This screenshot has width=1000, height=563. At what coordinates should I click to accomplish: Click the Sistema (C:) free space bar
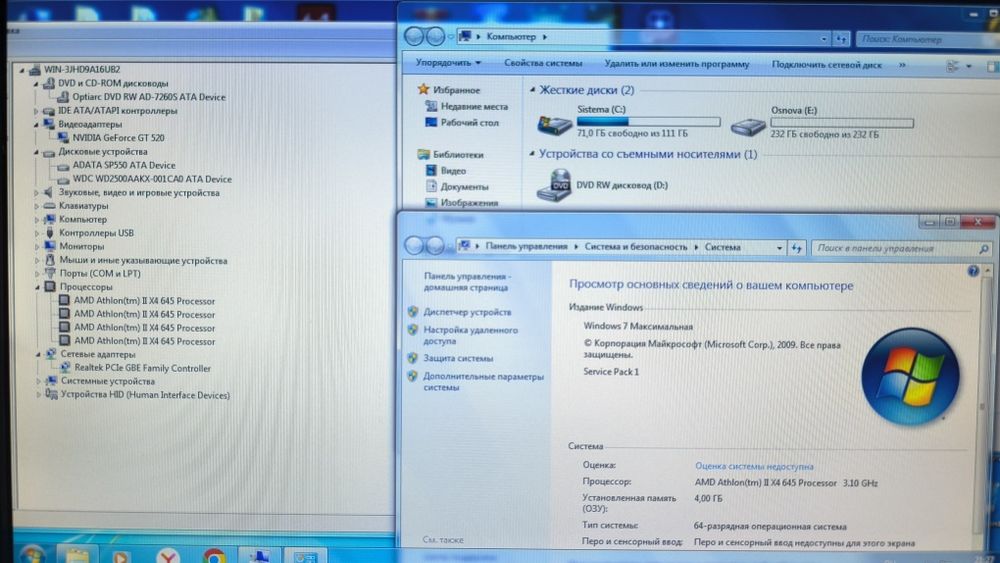point(649,121)
